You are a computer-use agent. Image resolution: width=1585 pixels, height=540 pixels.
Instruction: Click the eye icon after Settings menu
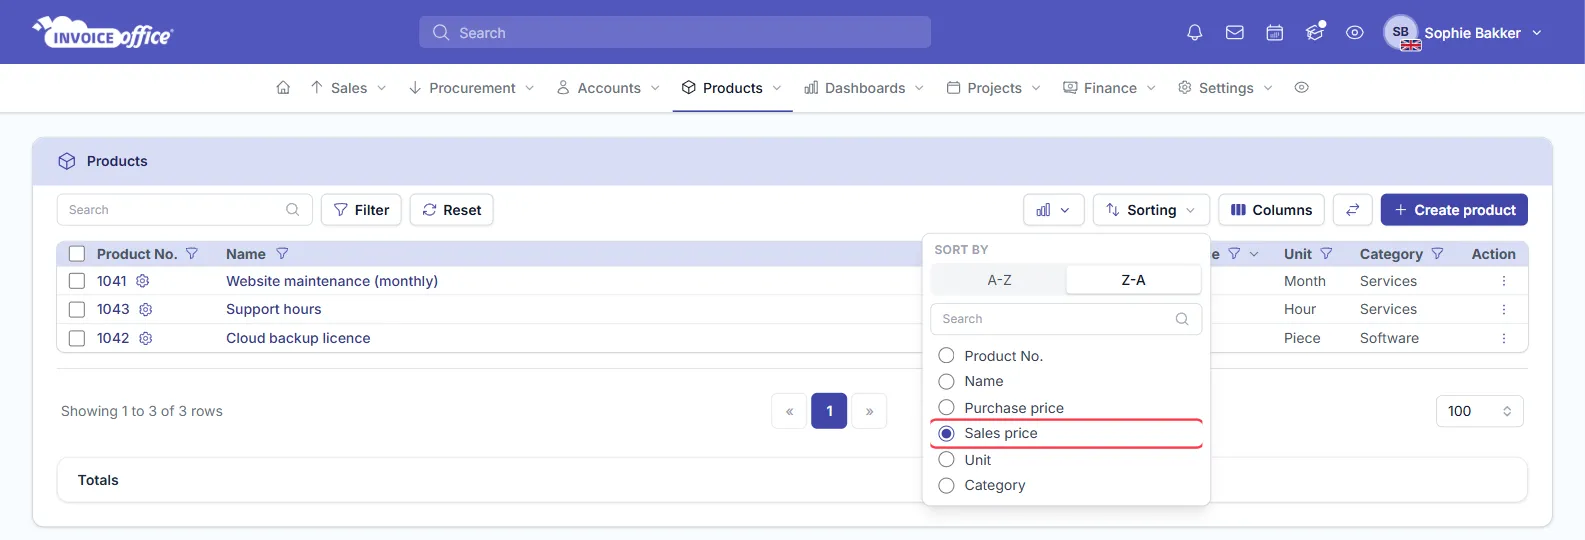[x=1301, y=88]
